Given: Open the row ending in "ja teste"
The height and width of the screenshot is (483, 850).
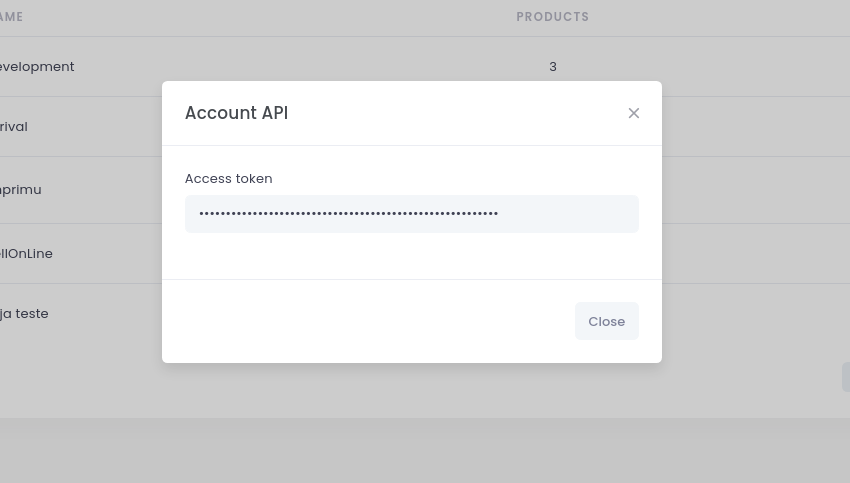Looking at the screenshot, I should point(24,314).
